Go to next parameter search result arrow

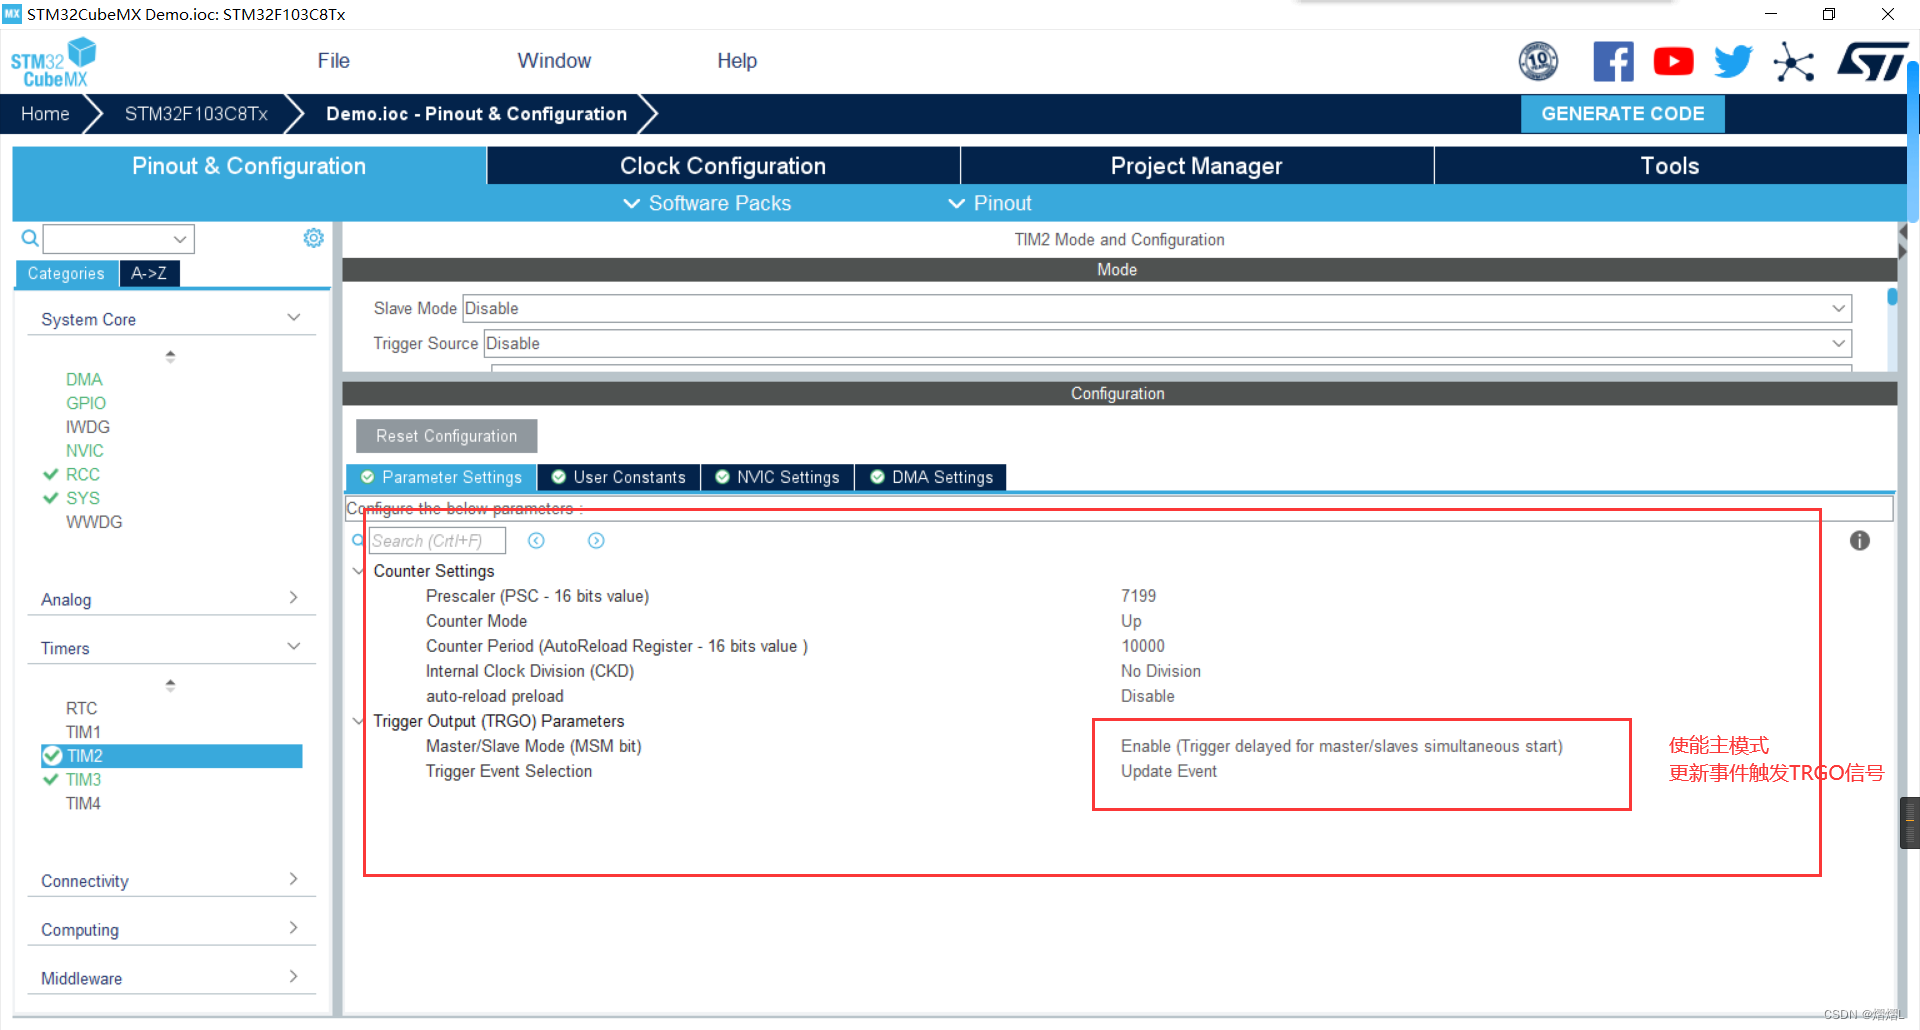tap(596, 541)
